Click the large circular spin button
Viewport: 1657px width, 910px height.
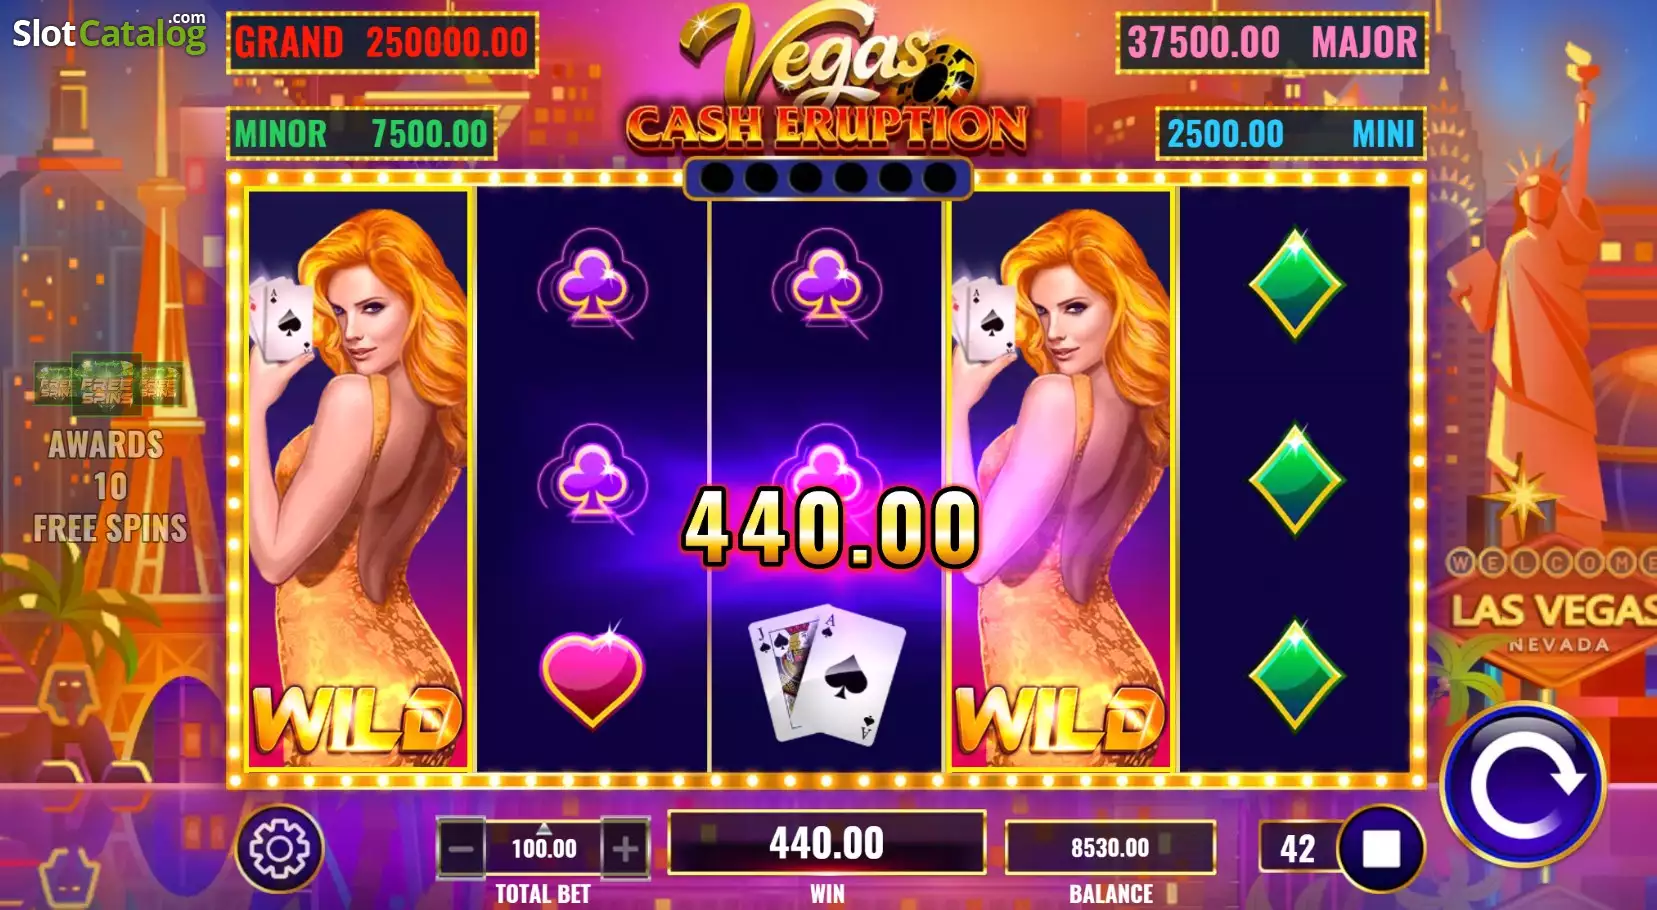click(x=1522, y=785)
